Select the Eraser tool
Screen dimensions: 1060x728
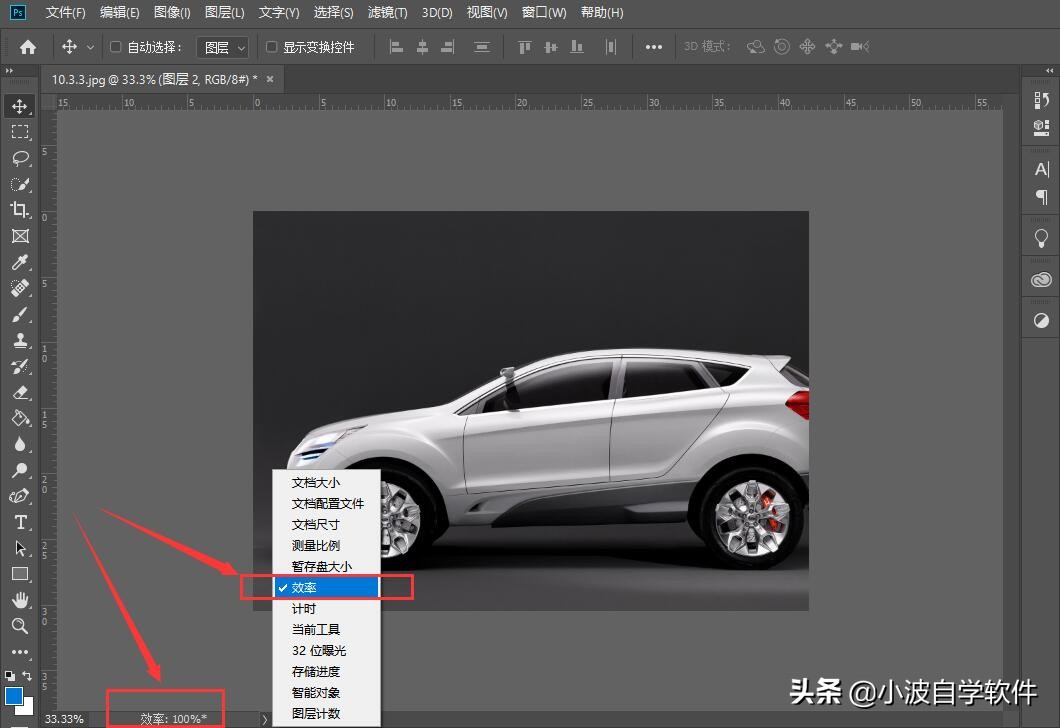tap(20, 392)
